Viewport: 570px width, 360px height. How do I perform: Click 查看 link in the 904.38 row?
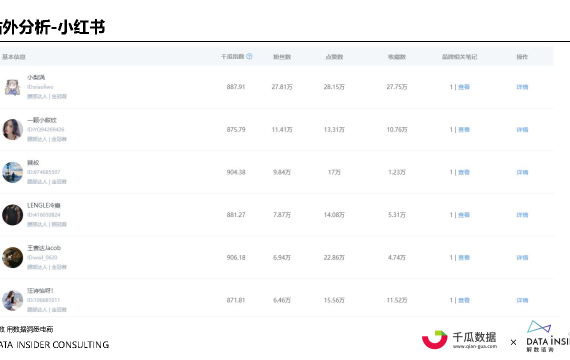(464, 172)
